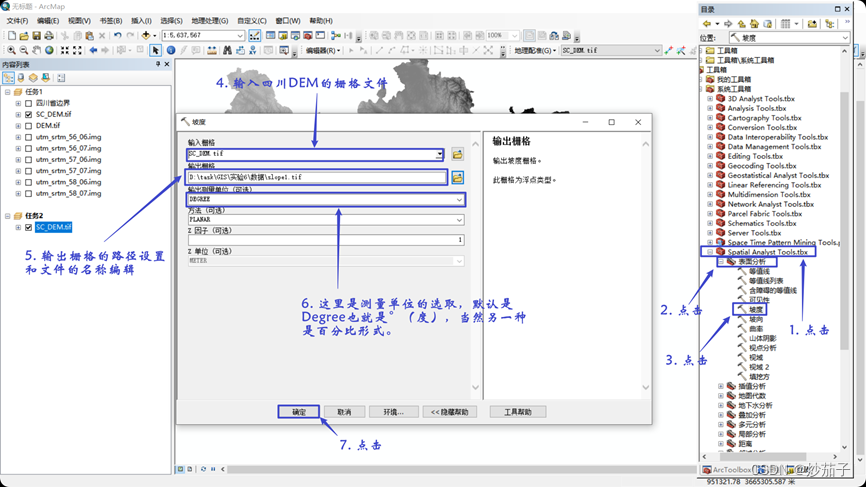The image size is (866, 487).
Task: Toggle checkbox for utm_srtm_58_06.img
Action: pyautogui.click(x=29, y=182)
